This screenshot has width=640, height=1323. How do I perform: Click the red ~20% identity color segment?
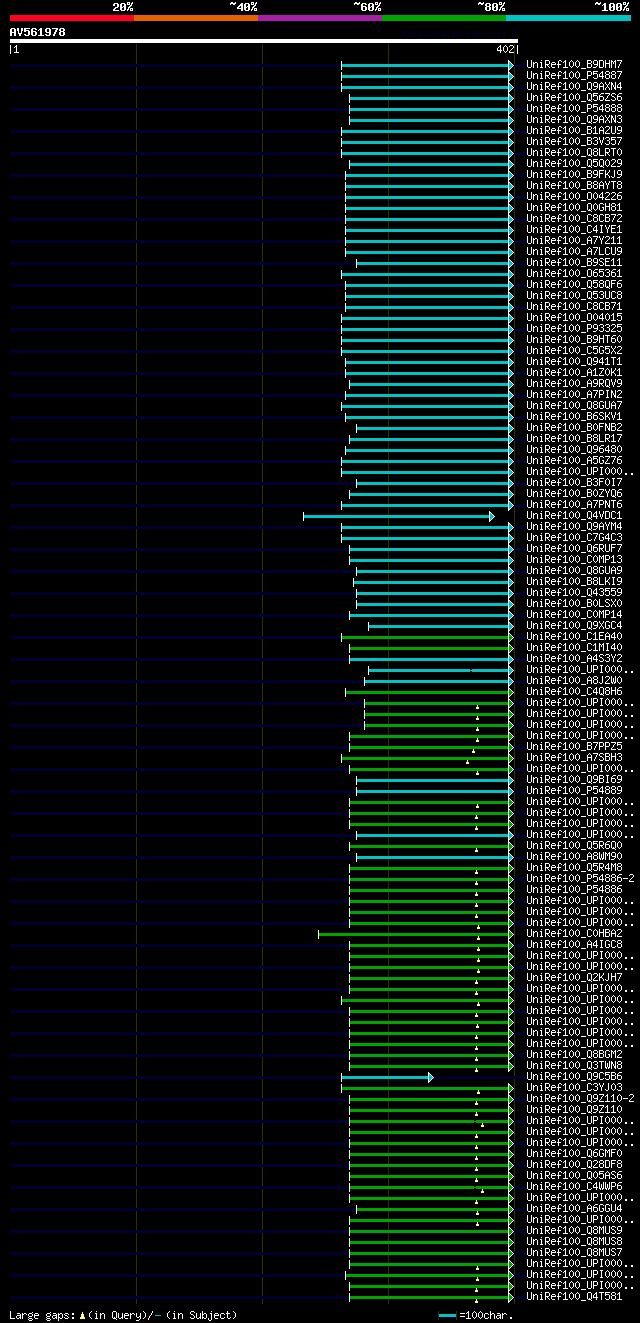(71, 18)
